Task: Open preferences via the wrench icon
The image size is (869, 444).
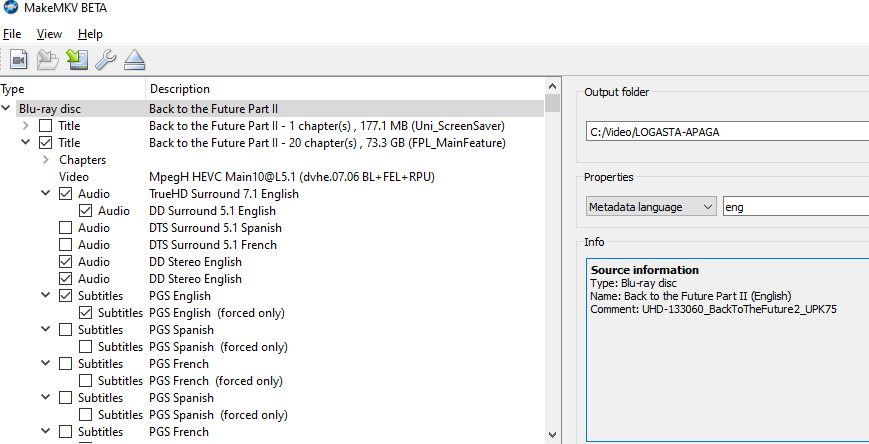Action: pos(105,59)
